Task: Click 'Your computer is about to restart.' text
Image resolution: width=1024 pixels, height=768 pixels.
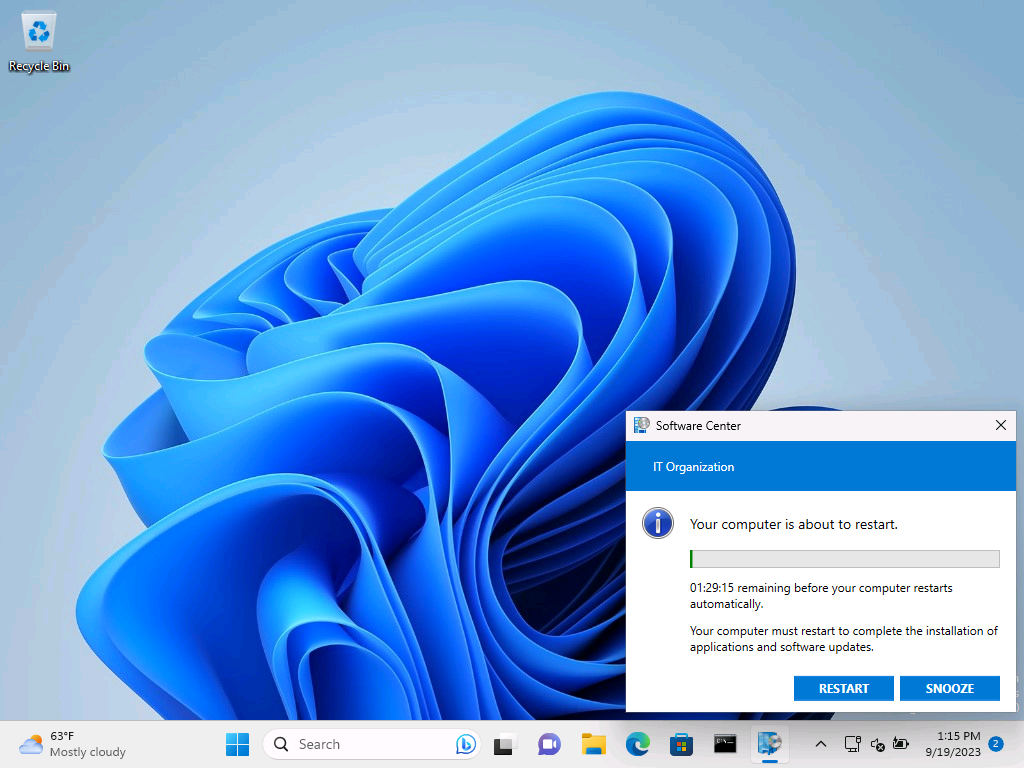Action: pyautogui.click(x=793, y=524)
